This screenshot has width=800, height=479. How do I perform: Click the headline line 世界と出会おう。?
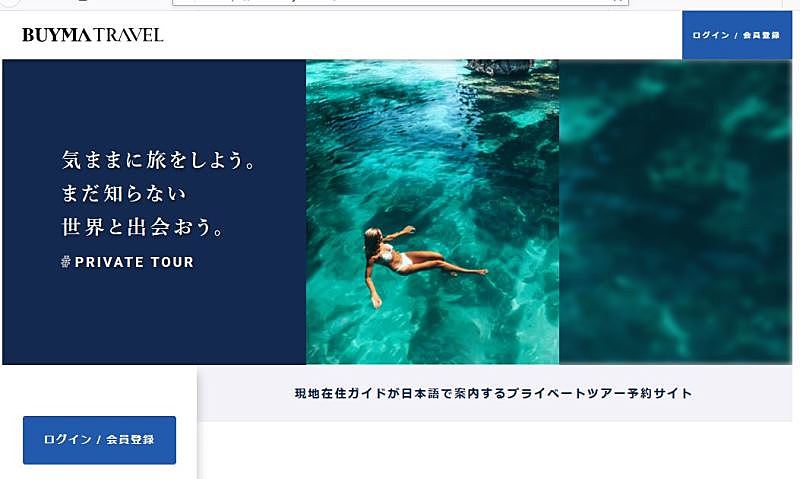(143, 227)
